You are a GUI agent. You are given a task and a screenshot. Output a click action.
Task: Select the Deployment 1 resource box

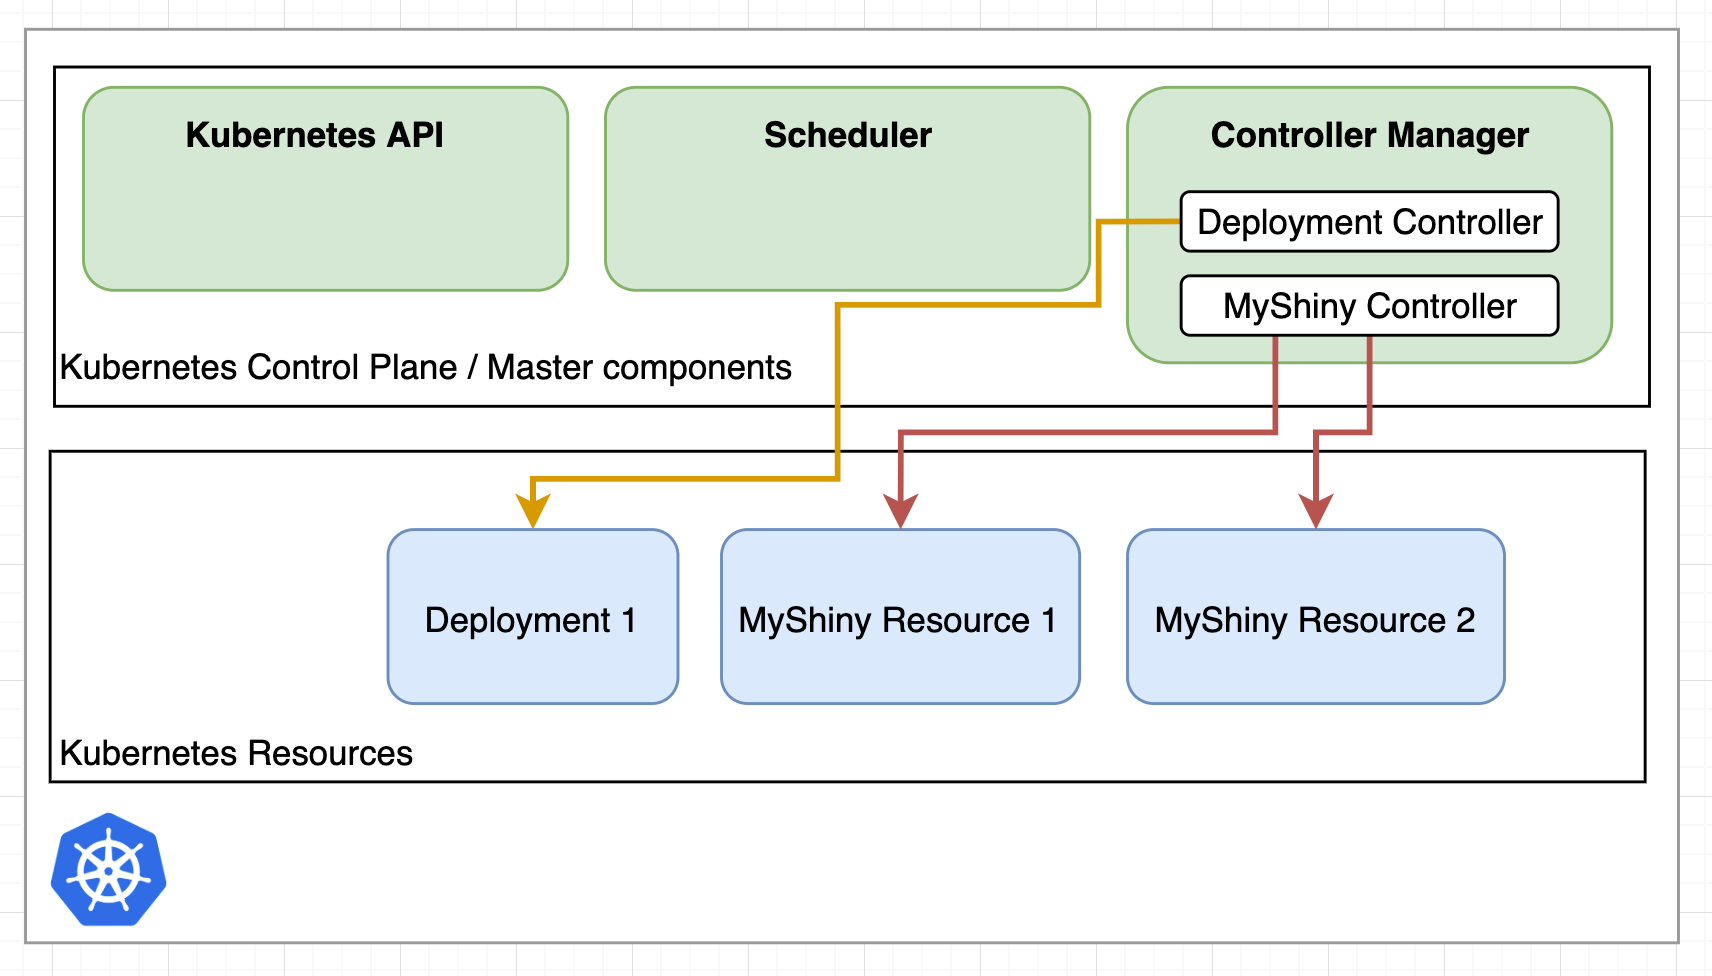tap(532, 617)
